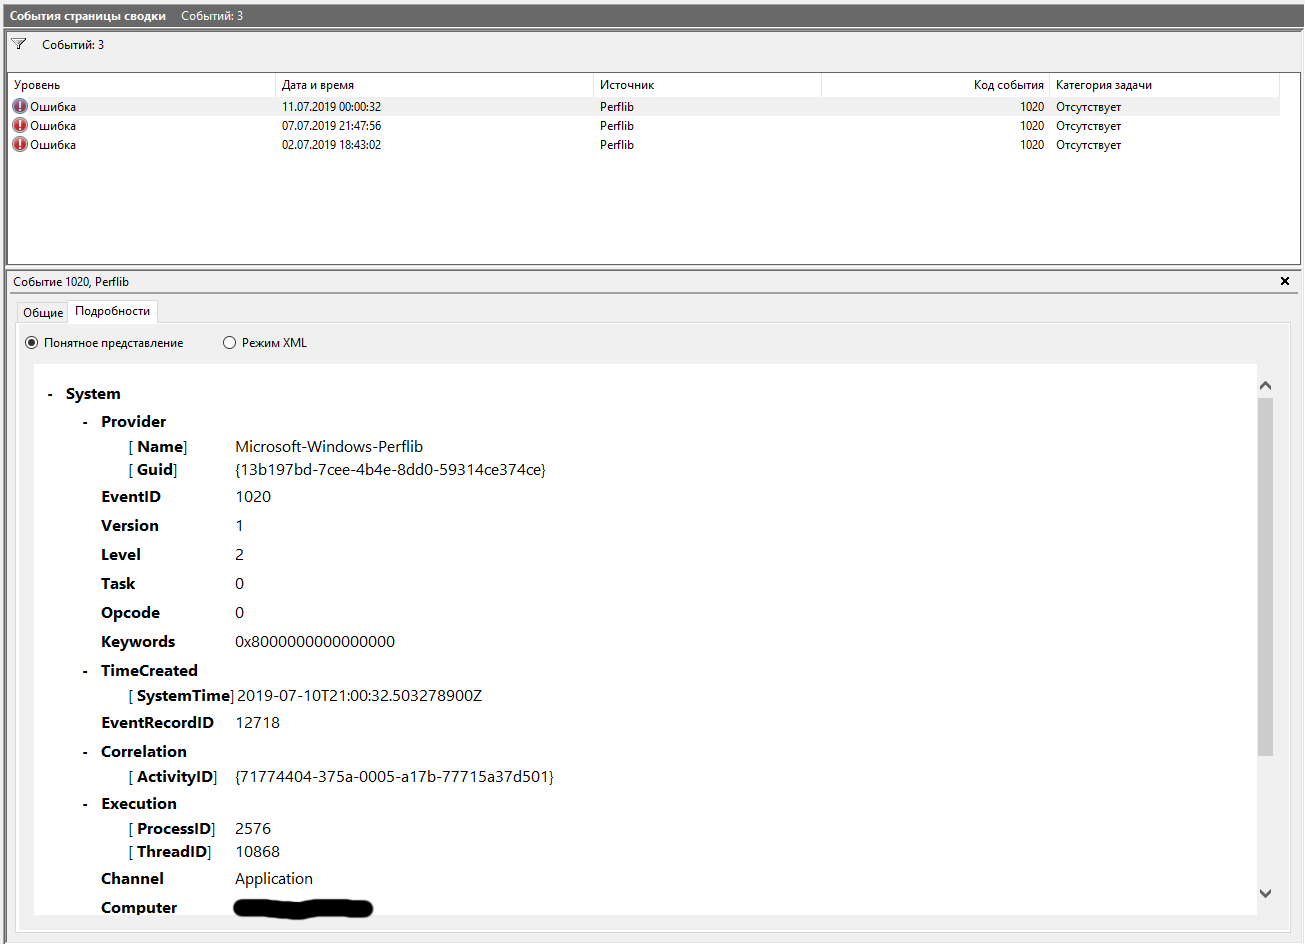Screen dimensions: 1305x944
Task: Click the error icon for 11.07.2019 event
Action: 20,106
